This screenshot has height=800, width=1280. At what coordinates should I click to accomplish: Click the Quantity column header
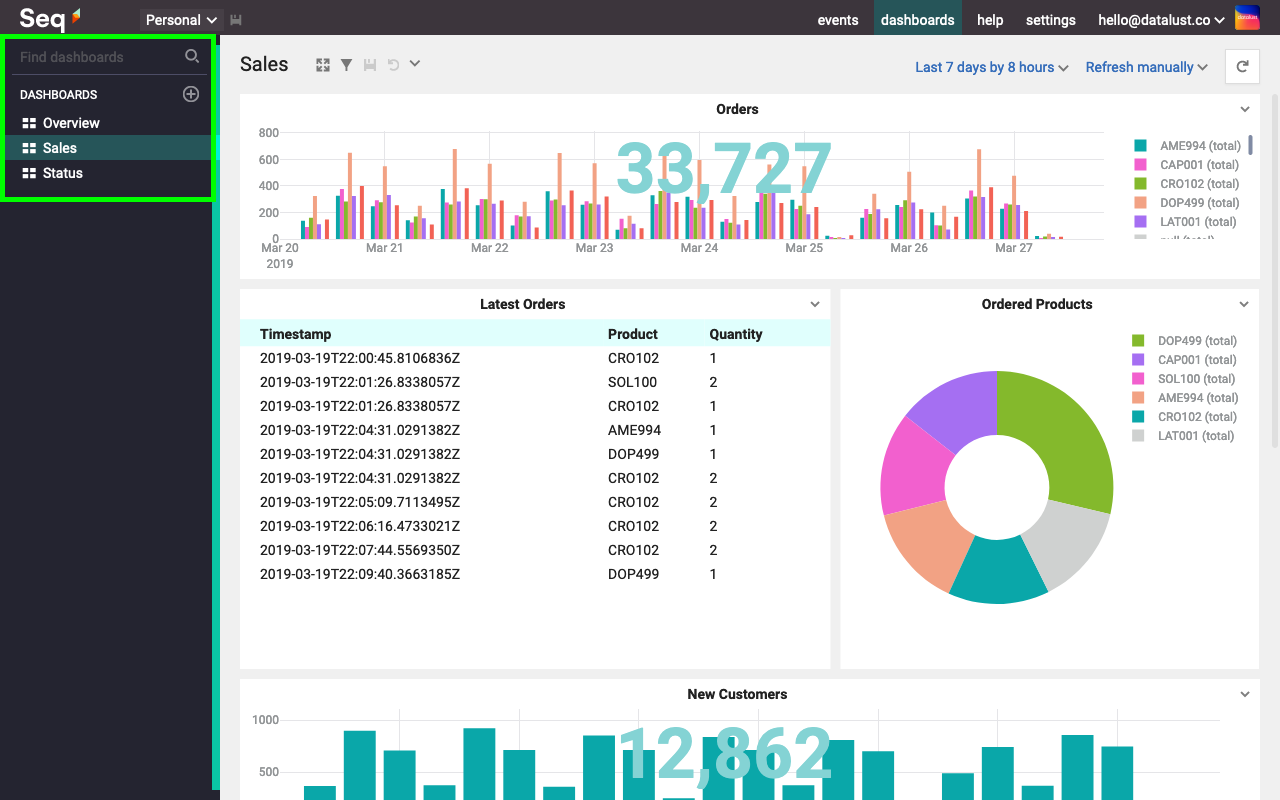click(x=736, y=334)
